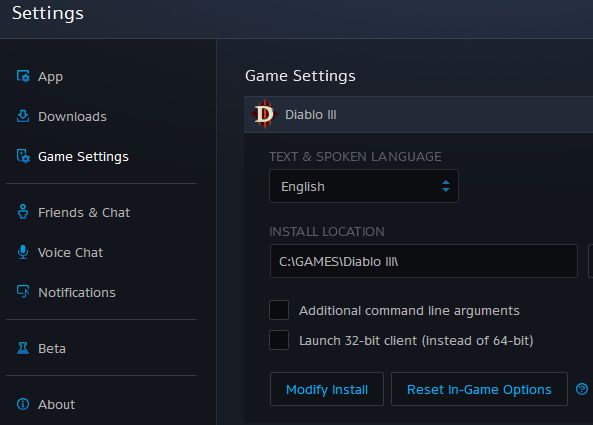Collapse the Diablo III settings header
Screen dimensions: 593x425
click(418, 115)
